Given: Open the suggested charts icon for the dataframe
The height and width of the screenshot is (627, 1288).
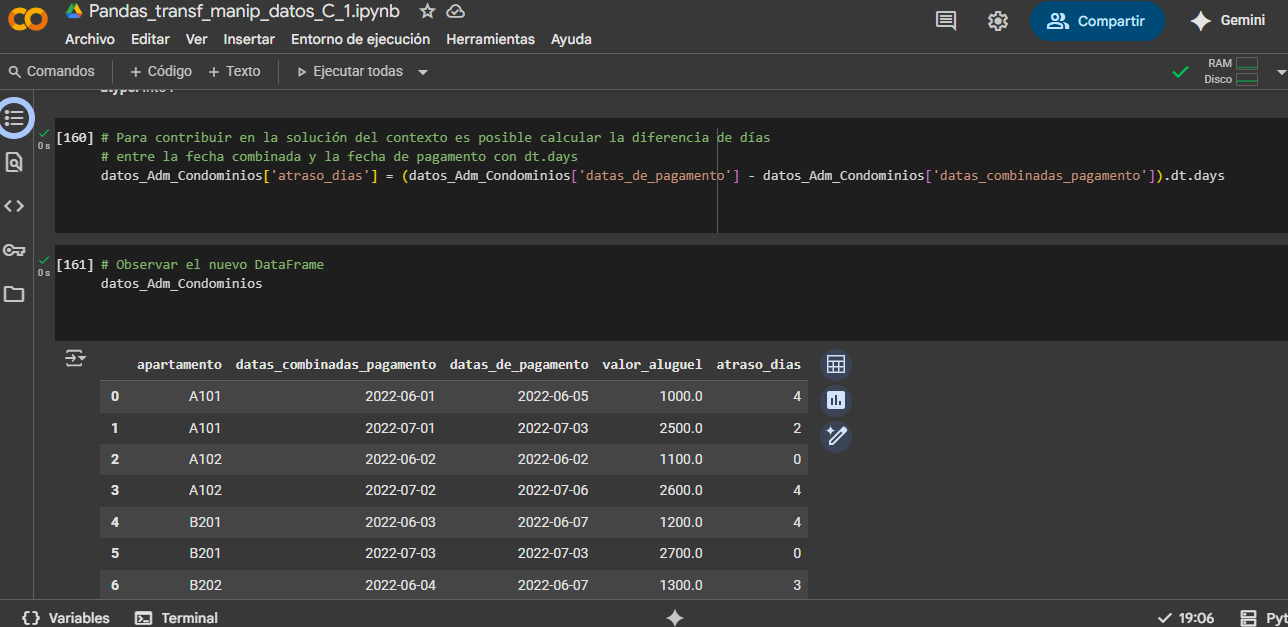Looking at the screenshot, I should pos(836,401).
